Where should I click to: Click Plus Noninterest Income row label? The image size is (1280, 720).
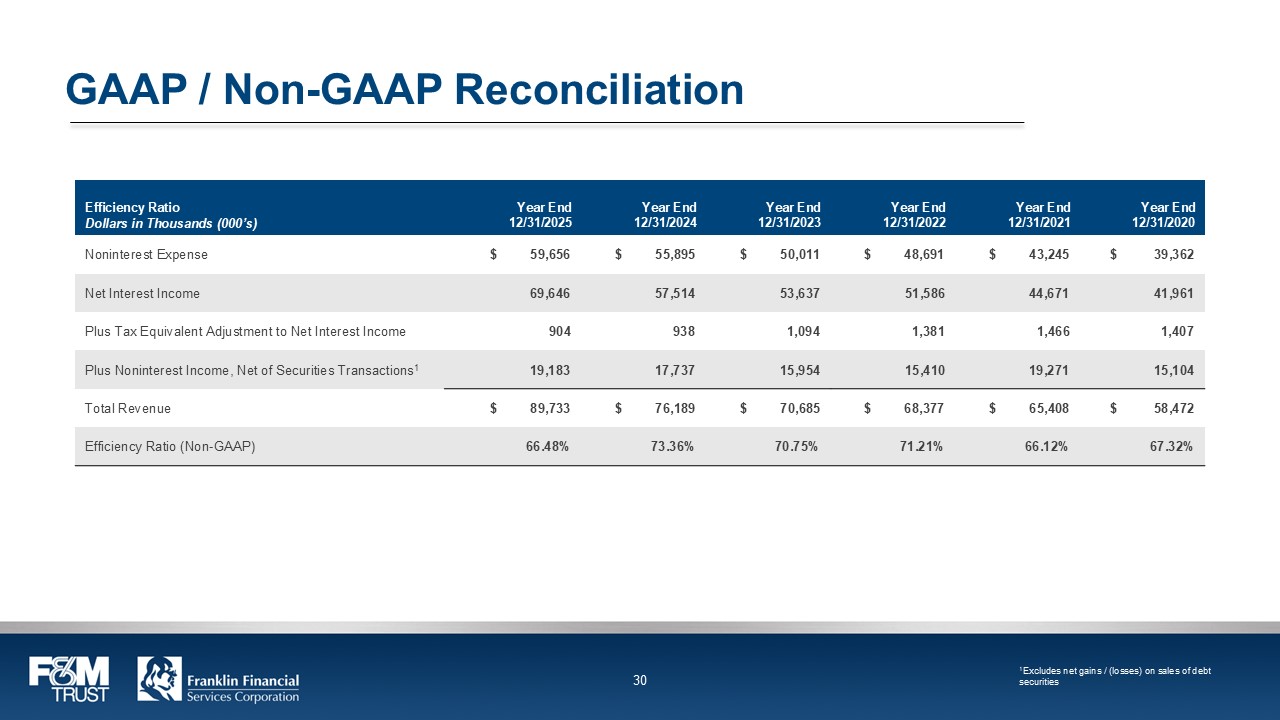(x=251, y=370)
